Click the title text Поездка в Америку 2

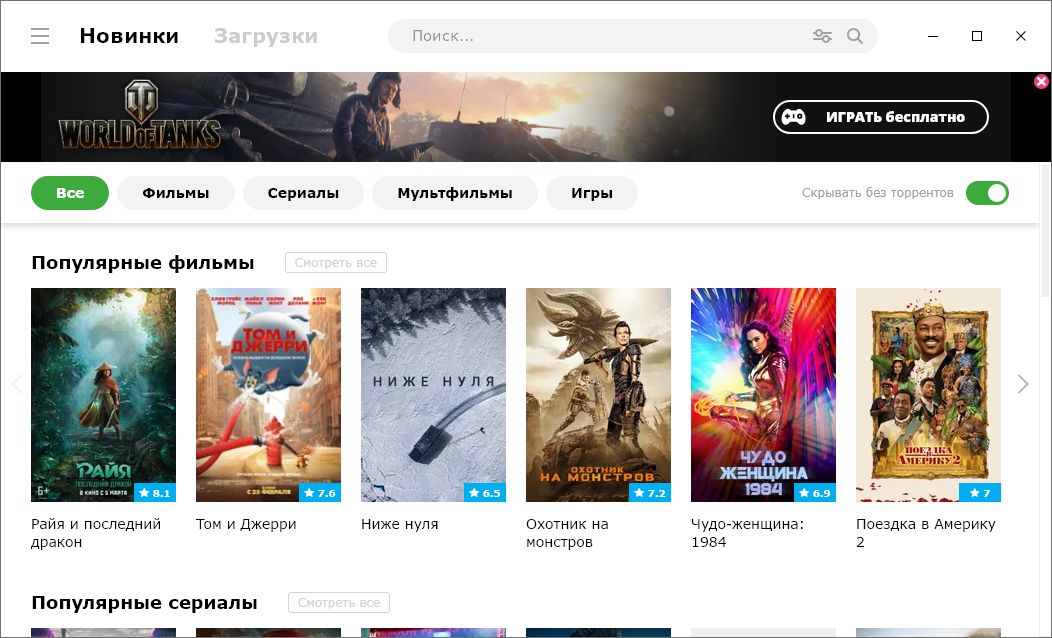click(x=926, y=533)
